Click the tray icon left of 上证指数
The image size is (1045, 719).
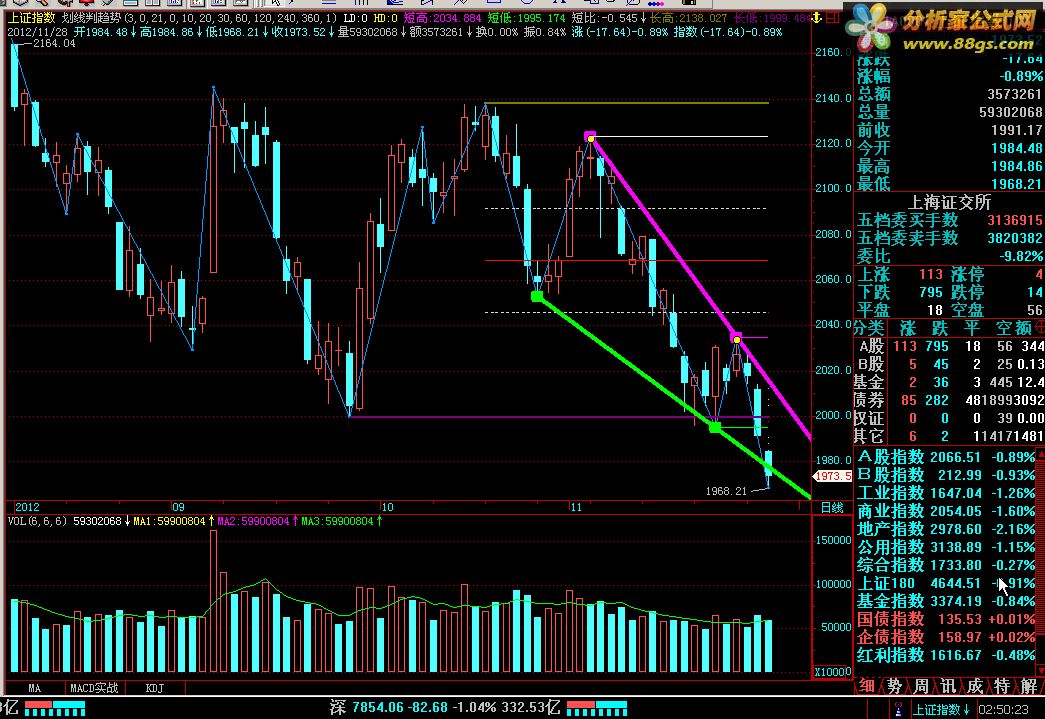(898, 709)
